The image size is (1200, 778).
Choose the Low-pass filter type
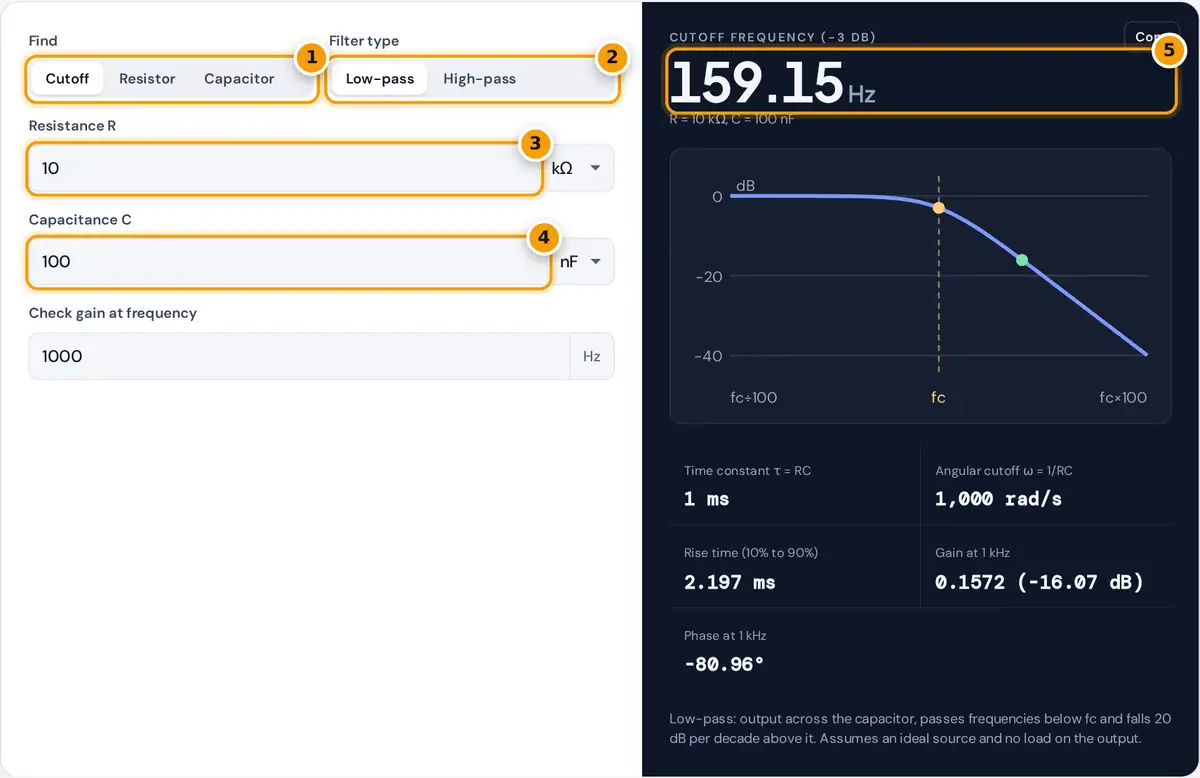click(379, 78)
